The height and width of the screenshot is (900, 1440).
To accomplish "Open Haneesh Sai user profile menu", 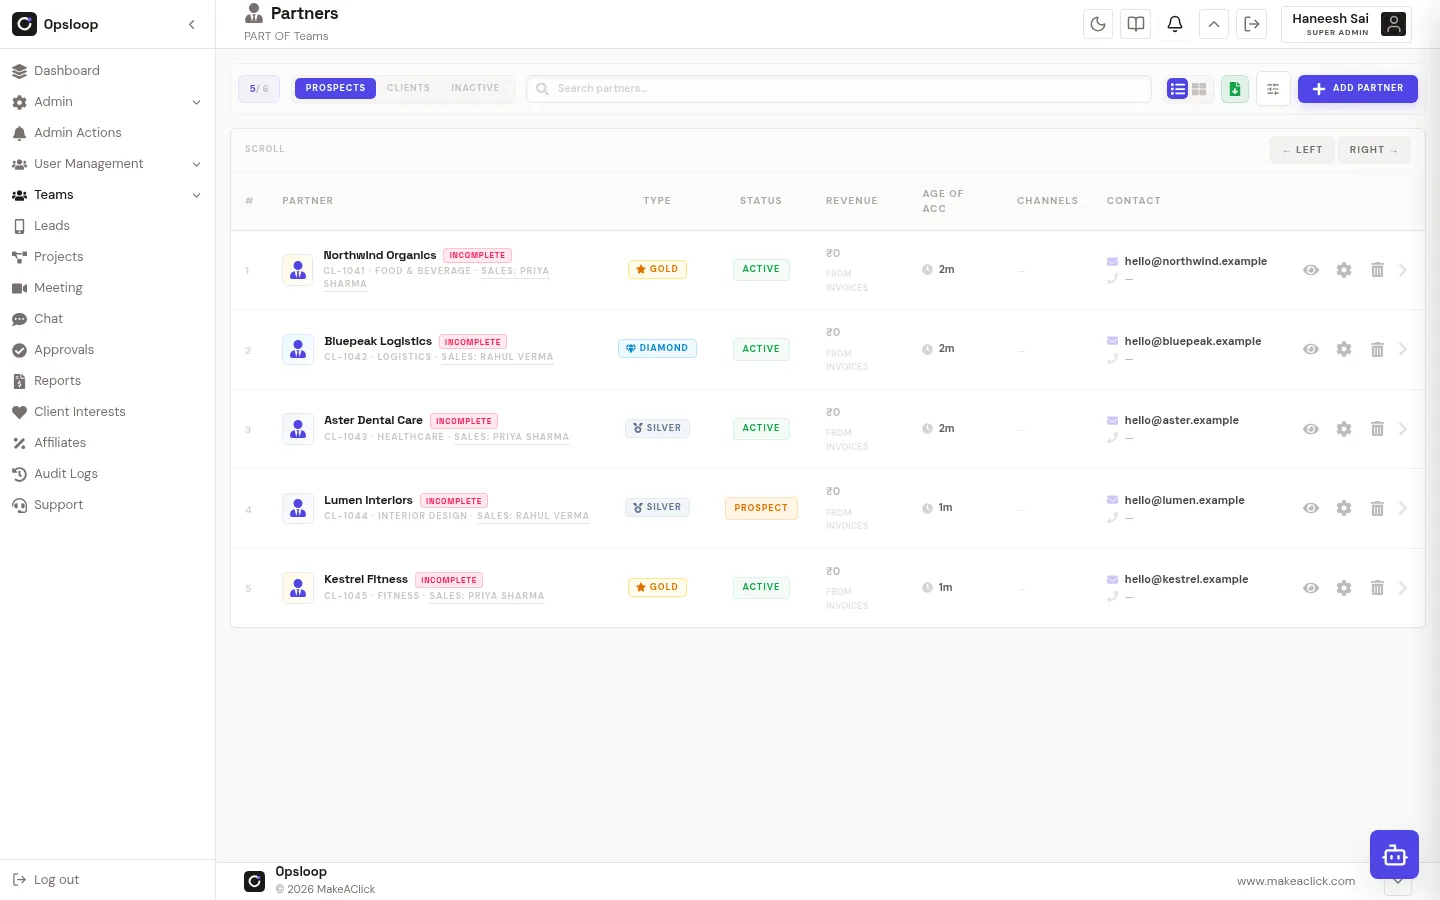I will [1346, 24].
